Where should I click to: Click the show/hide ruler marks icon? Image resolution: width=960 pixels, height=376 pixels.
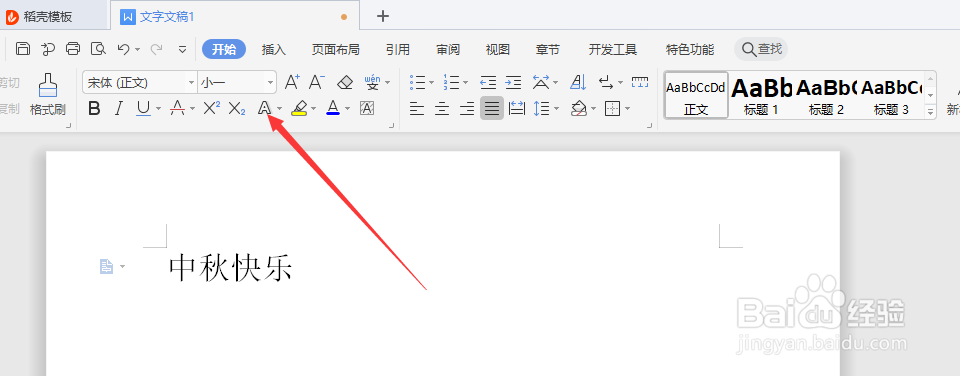point(640,82)
